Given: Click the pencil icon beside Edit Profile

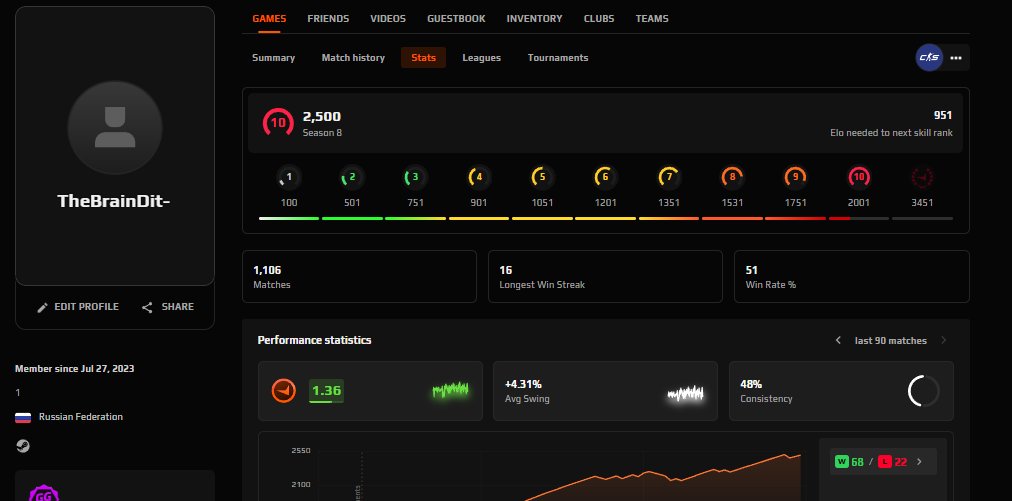Looking at the screenshot, I should [x=43, y=307].
